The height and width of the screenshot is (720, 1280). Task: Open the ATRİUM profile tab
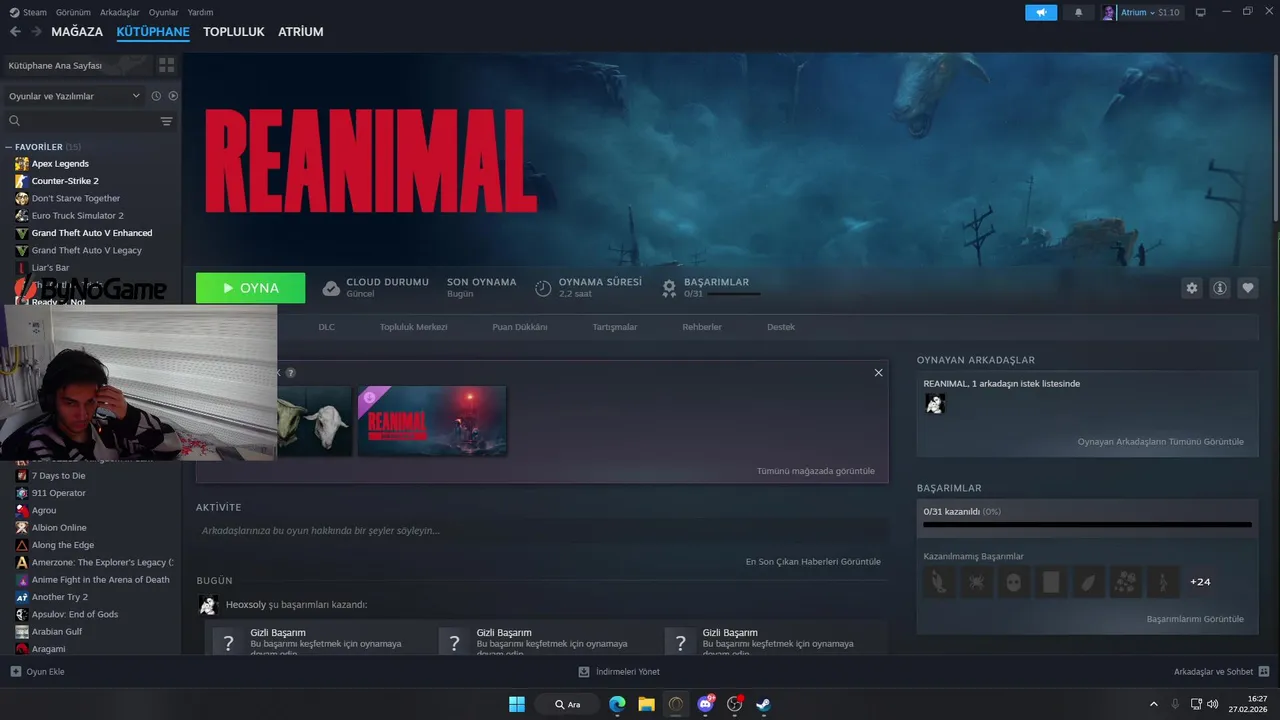point(301,32)
